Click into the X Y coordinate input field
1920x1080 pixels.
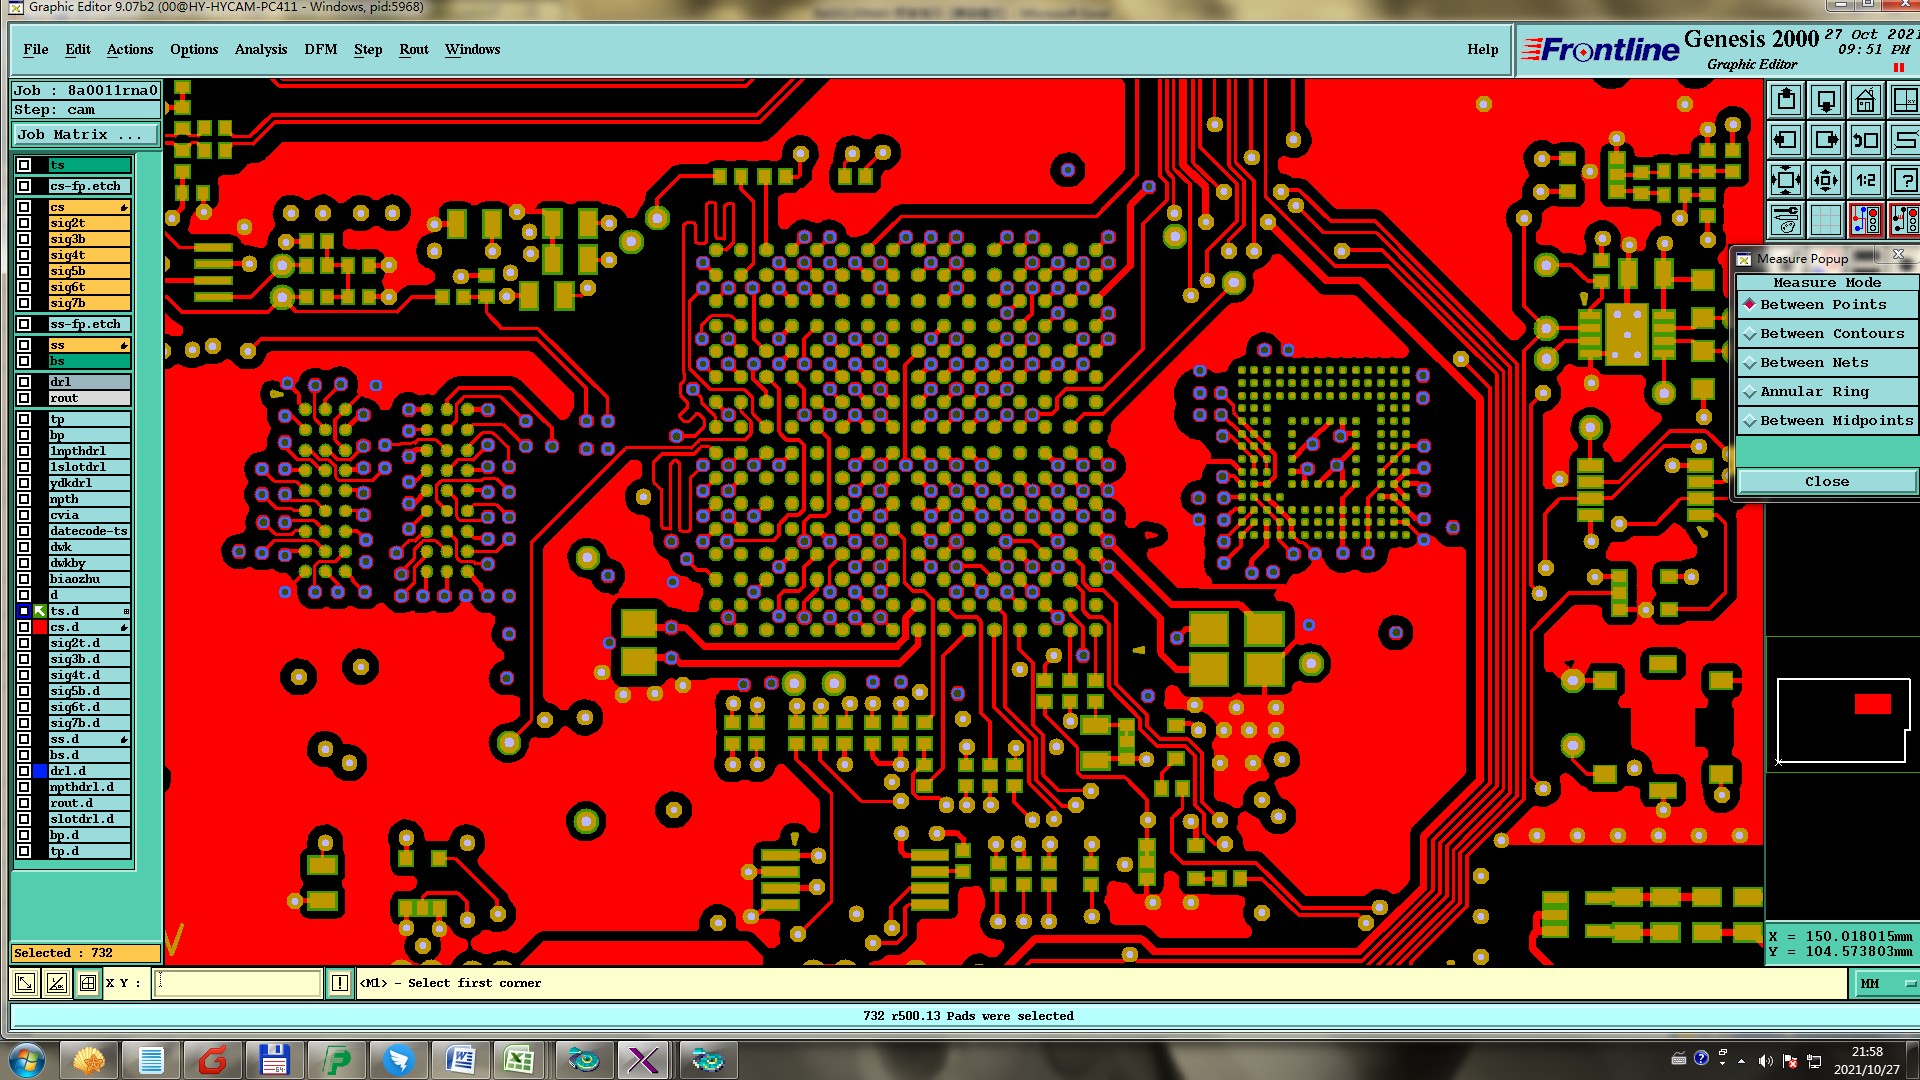pos(240,984)
